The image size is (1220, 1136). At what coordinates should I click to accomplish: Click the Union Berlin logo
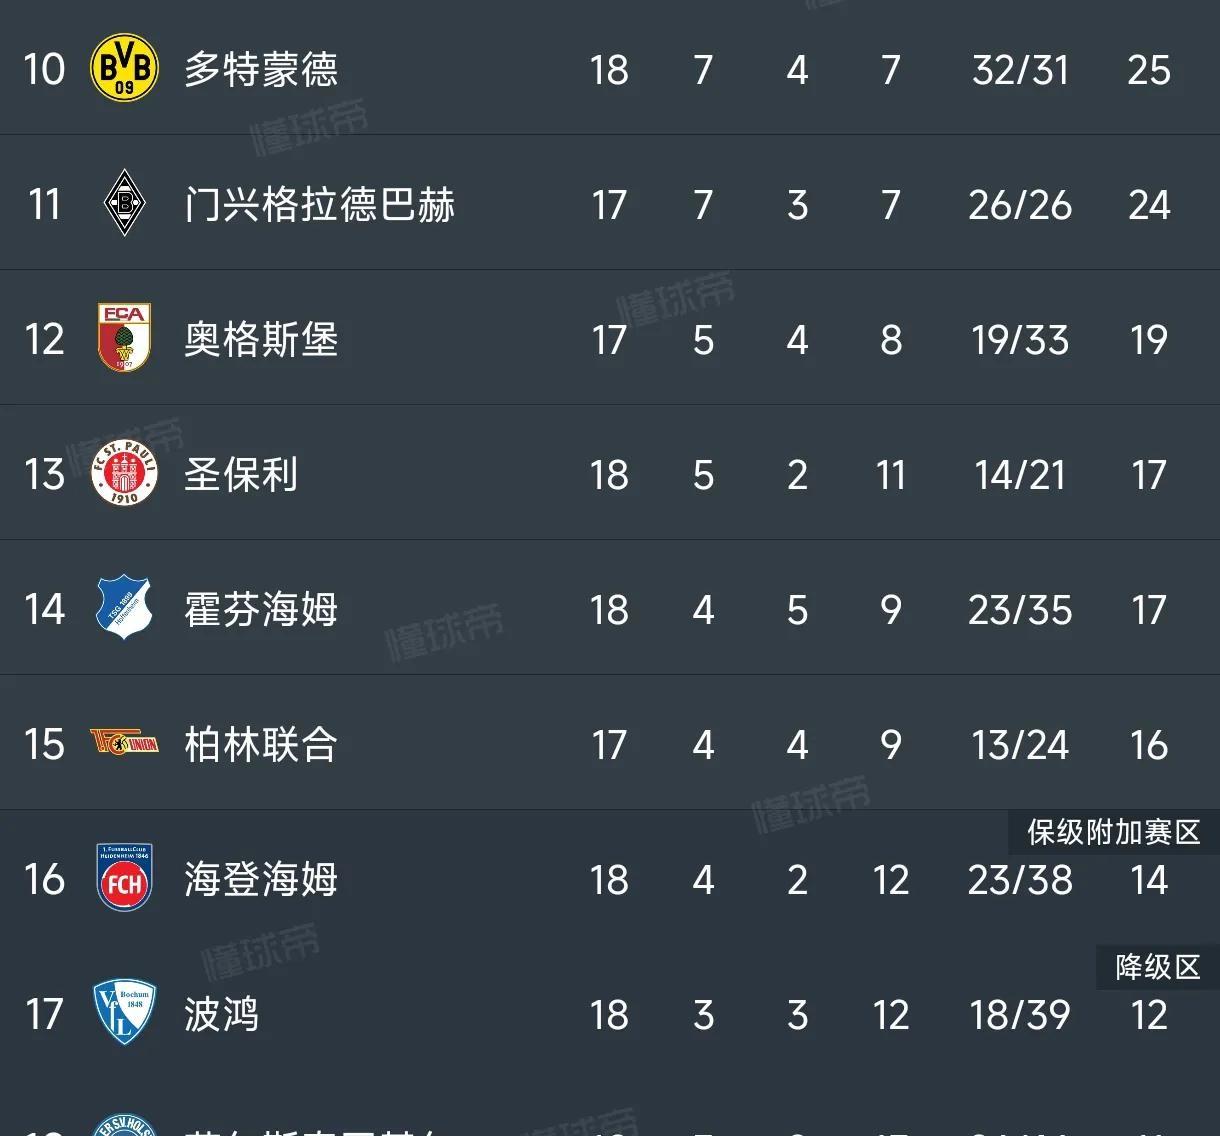pyautogui.click(x=122, y=744)
